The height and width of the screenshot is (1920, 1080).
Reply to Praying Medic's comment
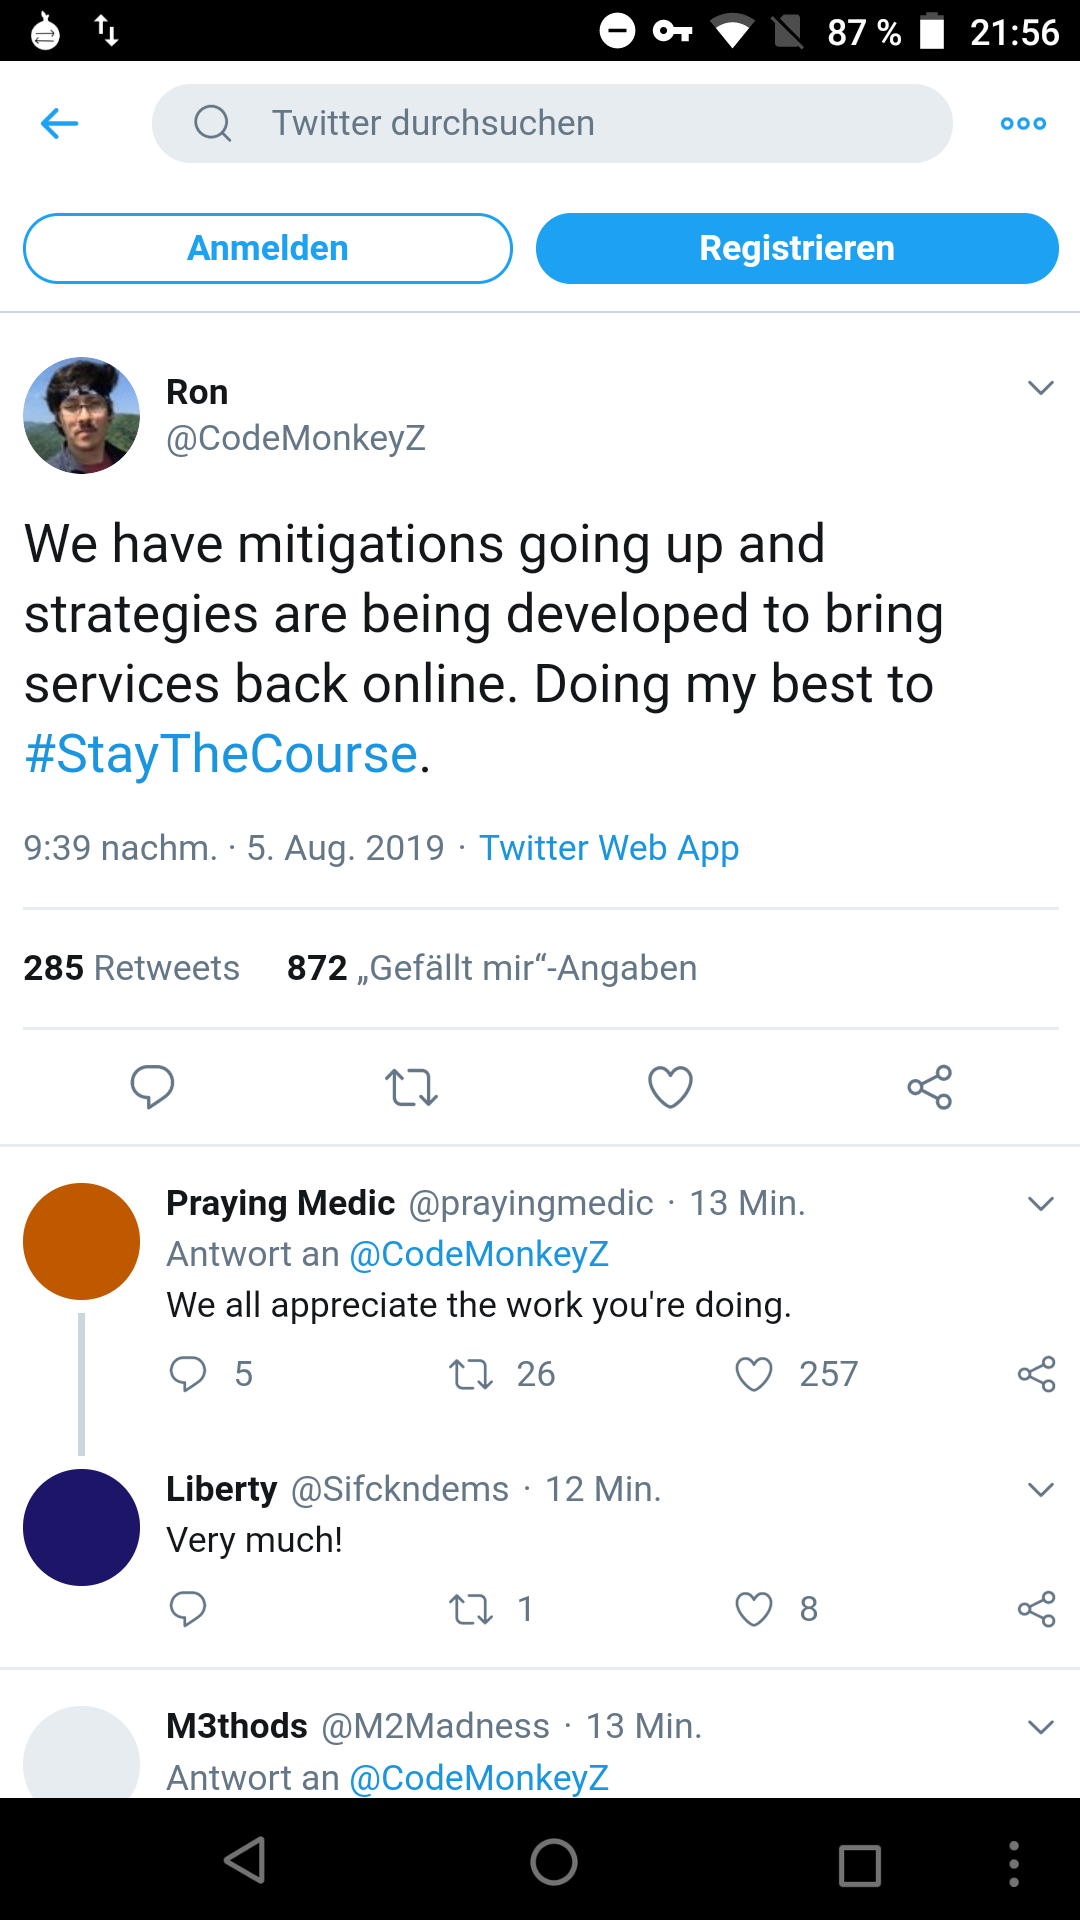188,1374
